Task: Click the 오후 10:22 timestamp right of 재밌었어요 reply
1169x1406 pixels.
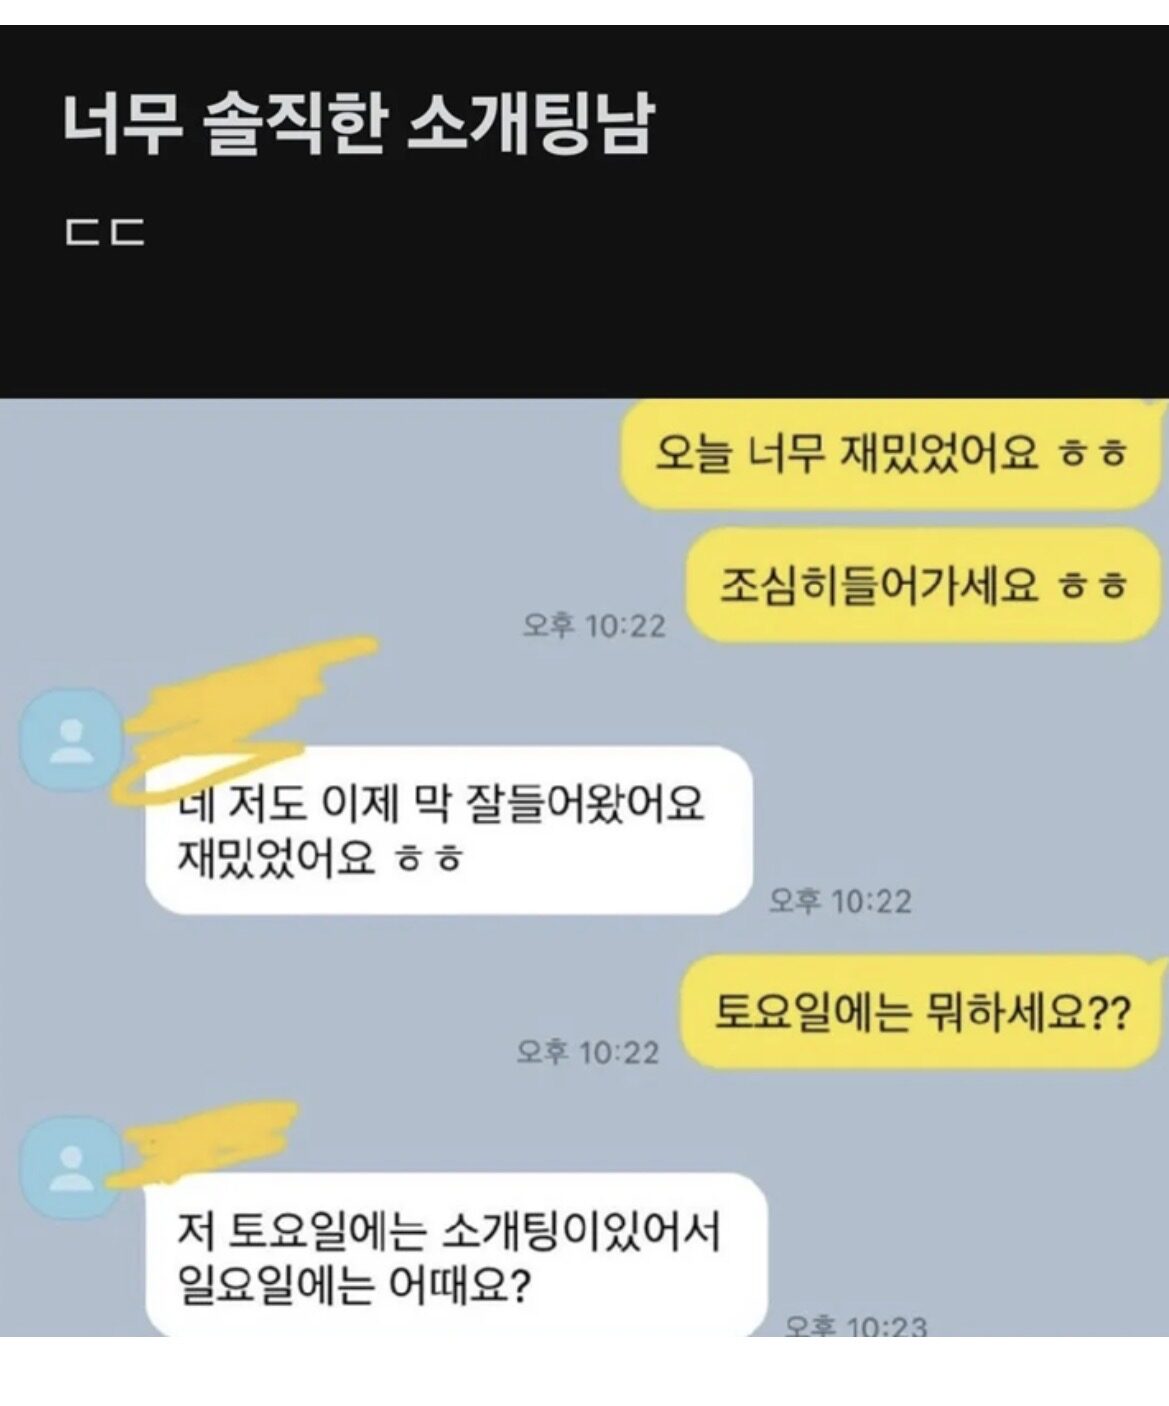Action: (840, 901)
